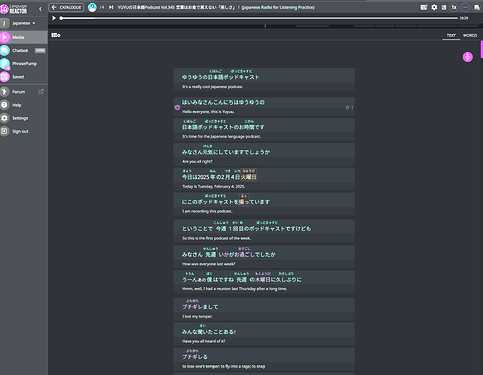Star the highlighted Yuyu greeting subtitle line

point(347,107)
